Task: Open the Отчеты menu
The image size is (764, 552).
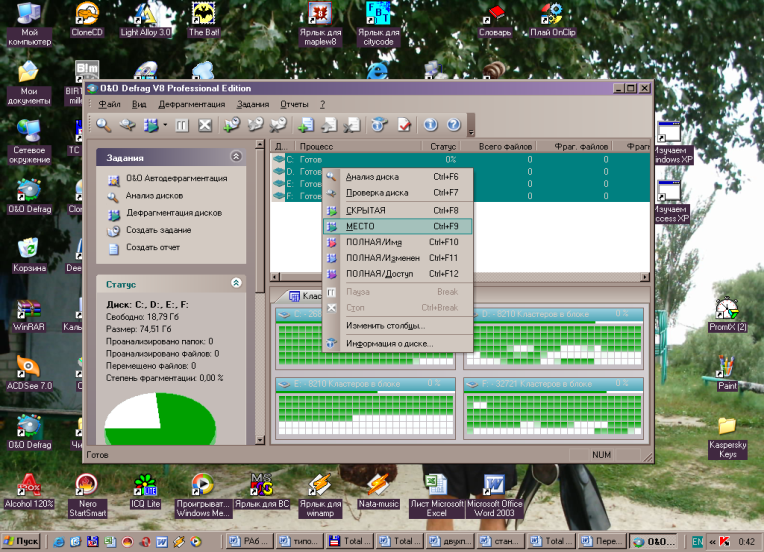Action: tap(294, 104)
